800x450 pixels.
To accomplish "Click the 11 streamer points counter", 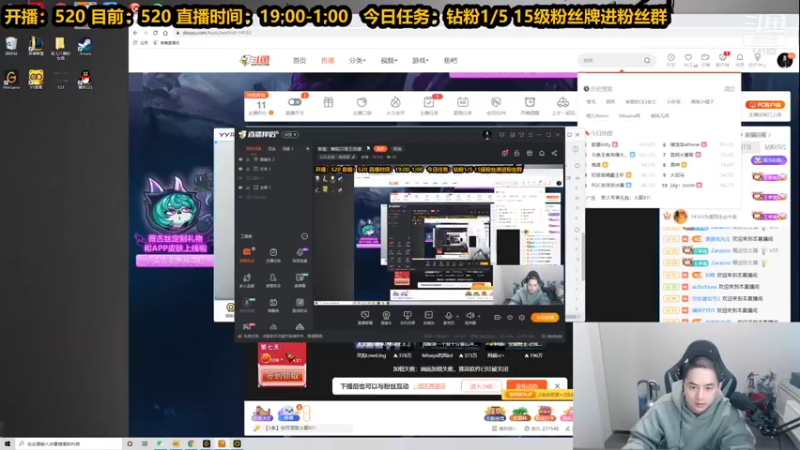I will click(261, 105).
